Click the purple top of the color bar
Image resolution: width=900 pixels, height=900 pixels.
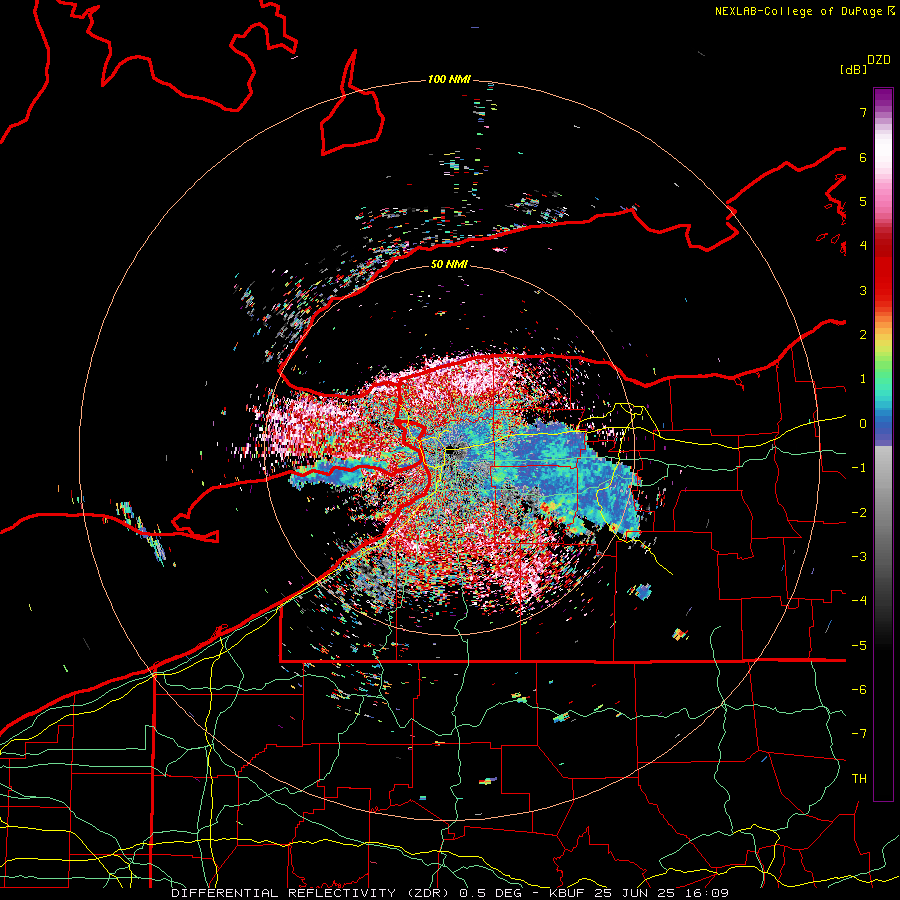coord(883,100)
